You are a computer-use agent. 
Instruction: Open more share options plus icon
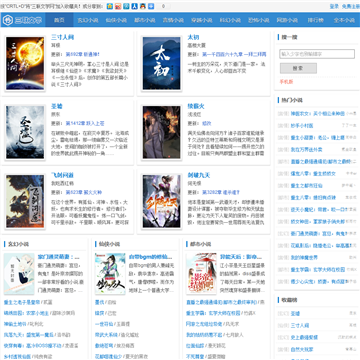pyautogui.click(x=151, y=6)
